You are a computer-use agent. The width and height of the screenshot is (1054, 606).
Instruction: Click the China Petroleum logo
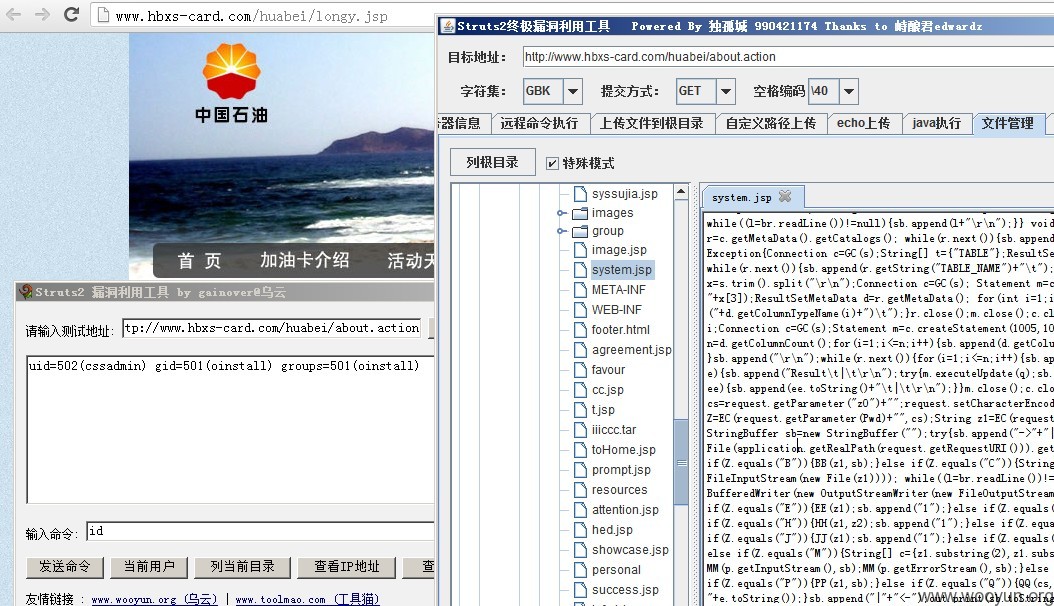coord(231,83)
